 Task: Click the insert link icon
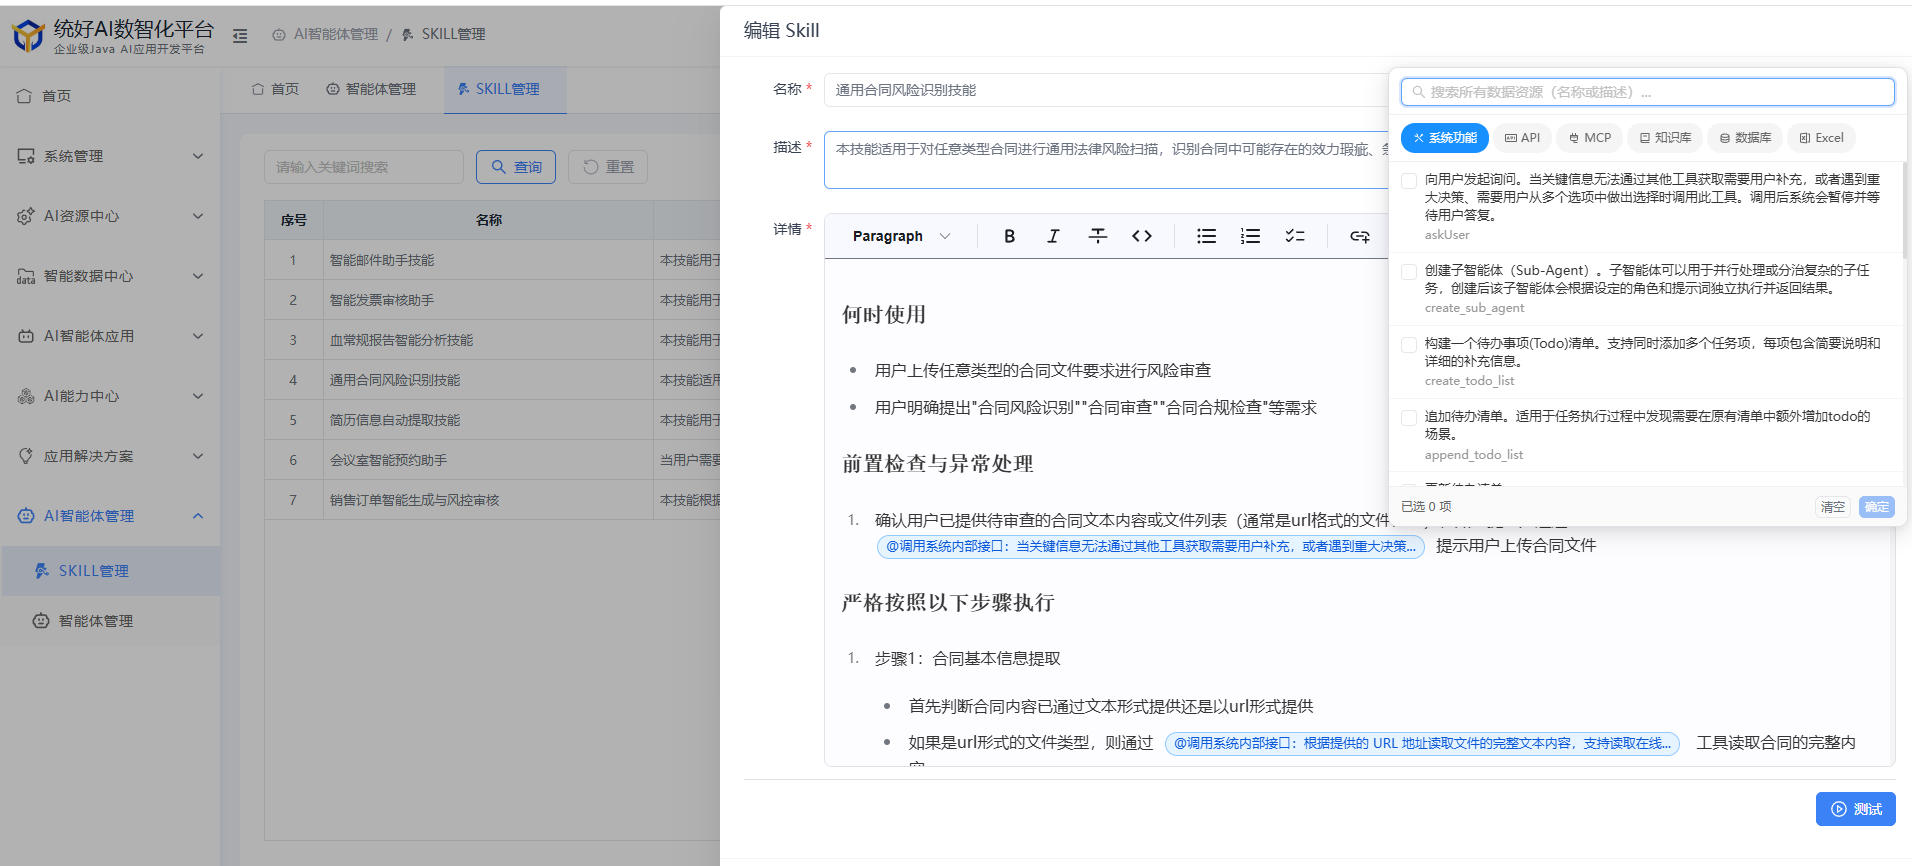coord(1360,236)
